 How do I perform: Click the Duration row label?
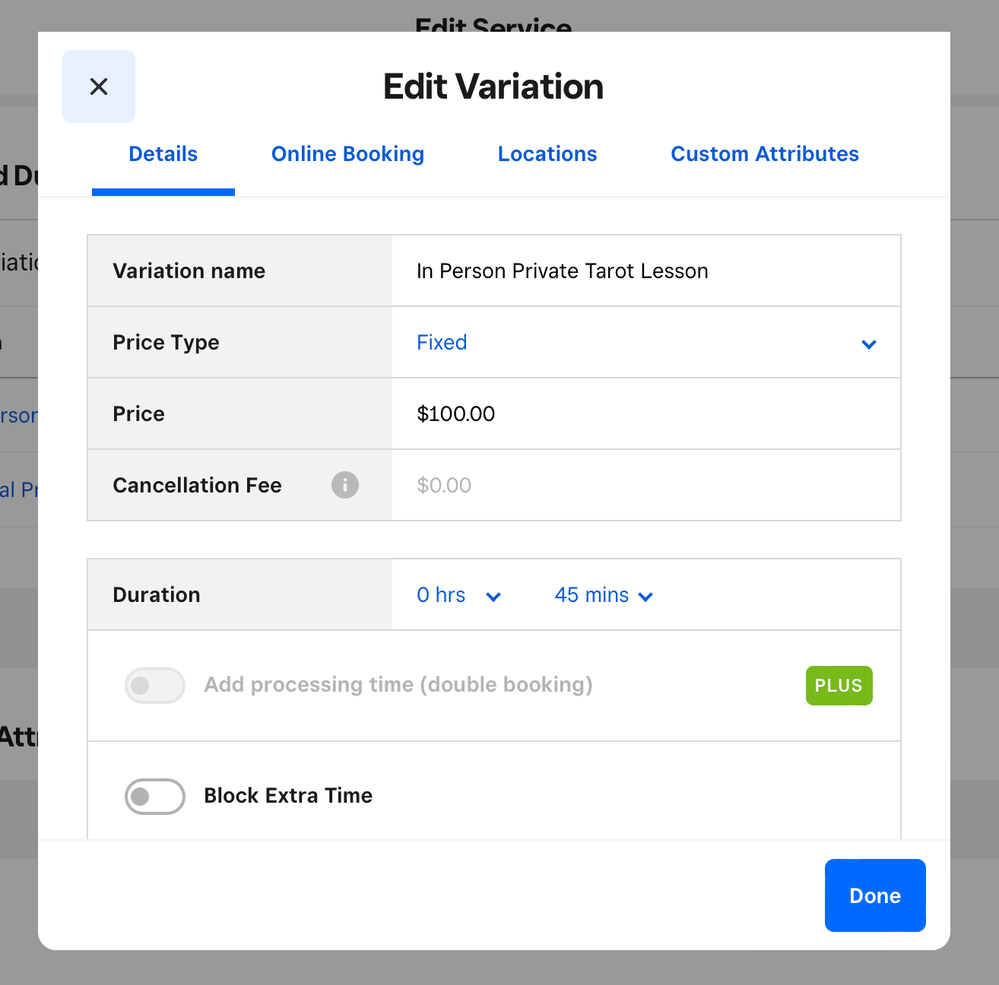[157, 595]
